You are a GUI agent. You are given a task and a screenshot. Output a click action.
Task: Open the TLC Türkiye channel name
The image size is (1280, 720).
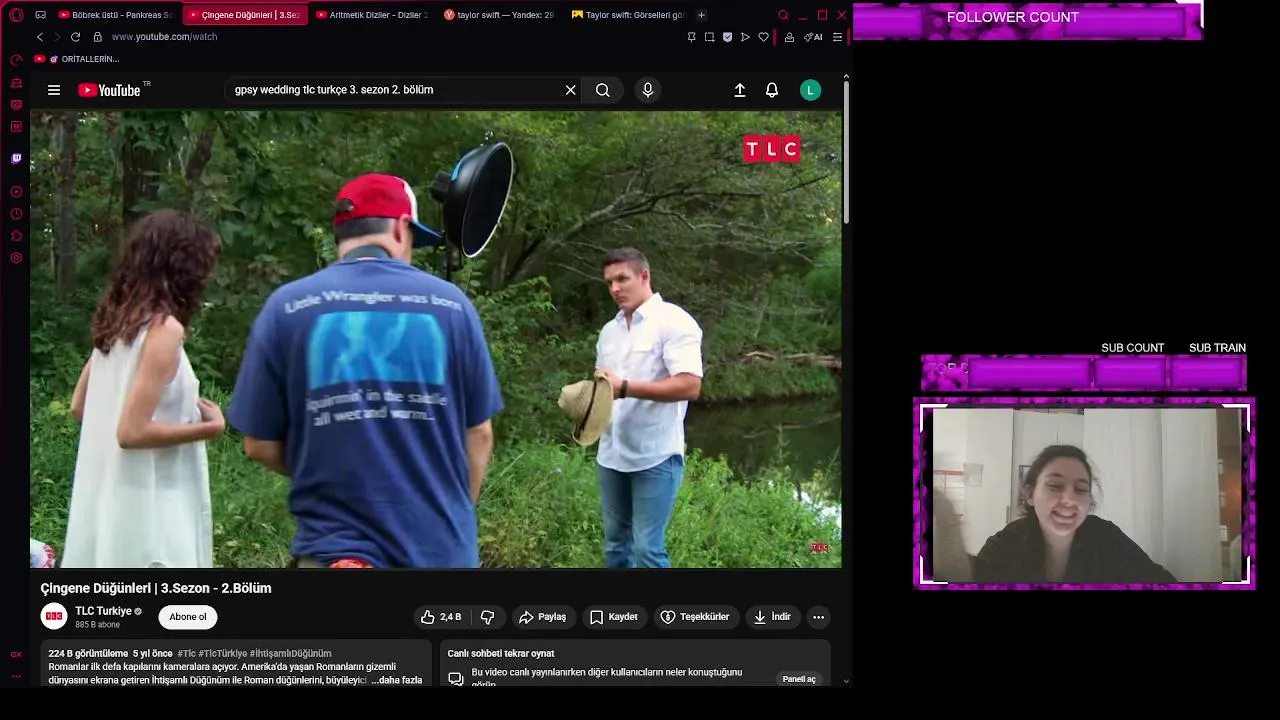coord(104,611)
